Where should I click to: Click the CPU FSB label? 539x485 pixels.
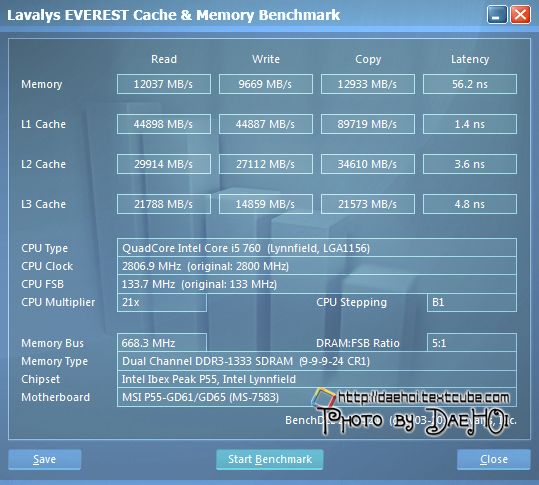point(42,284)
